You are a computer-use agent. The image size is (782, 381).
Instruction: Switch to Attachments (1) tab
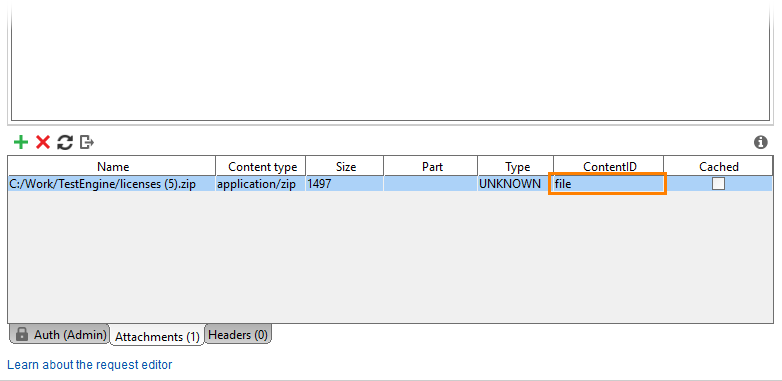(x=157, y=337)
